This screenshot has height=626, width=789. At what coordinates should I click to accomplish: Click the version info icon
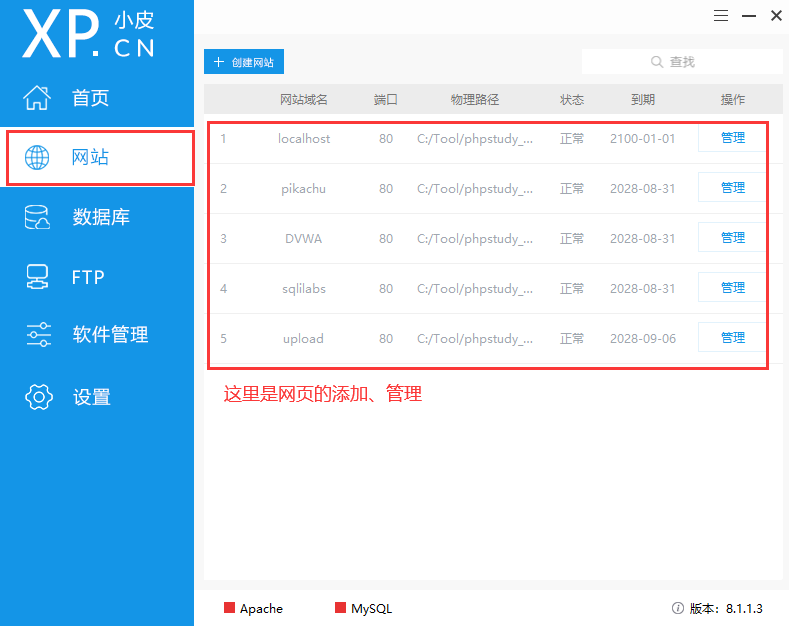coord(678,608)
